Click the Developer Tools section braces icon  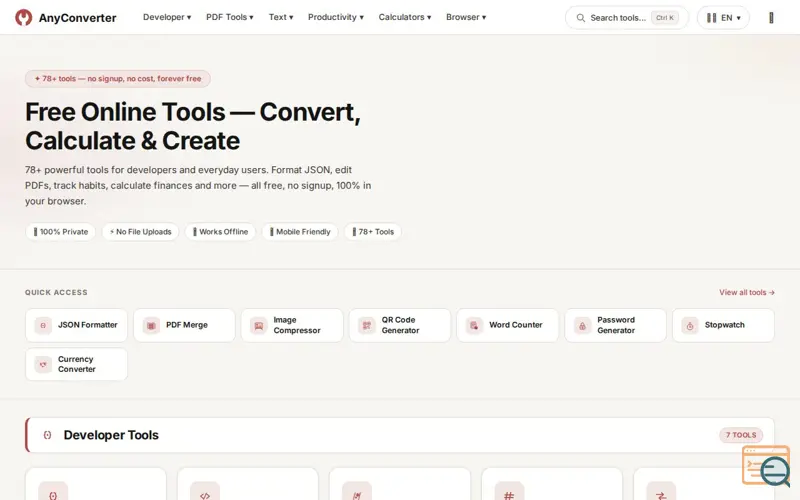click(47, 435)
